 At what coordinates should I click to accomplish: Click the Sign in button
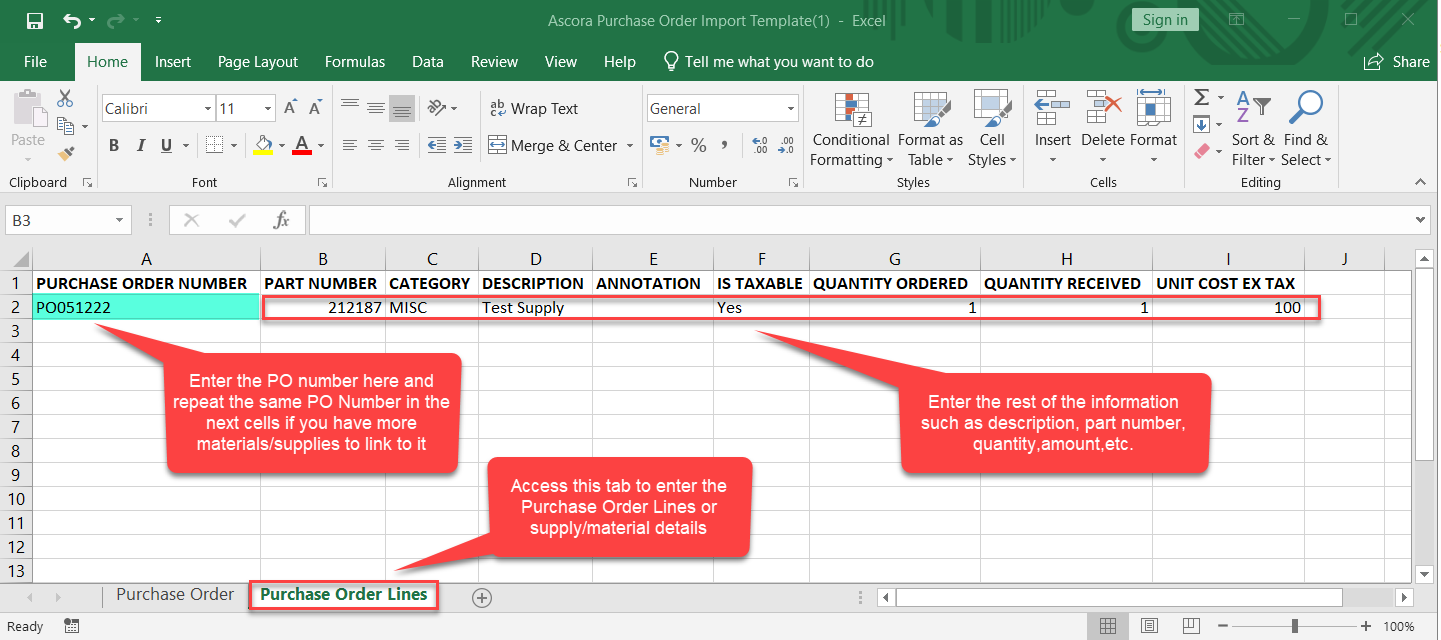click(1165, 20)
